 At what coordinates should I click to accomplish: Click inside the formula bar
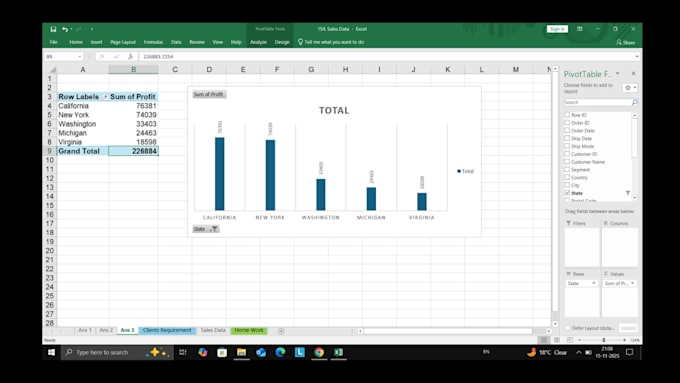point(386,56)
